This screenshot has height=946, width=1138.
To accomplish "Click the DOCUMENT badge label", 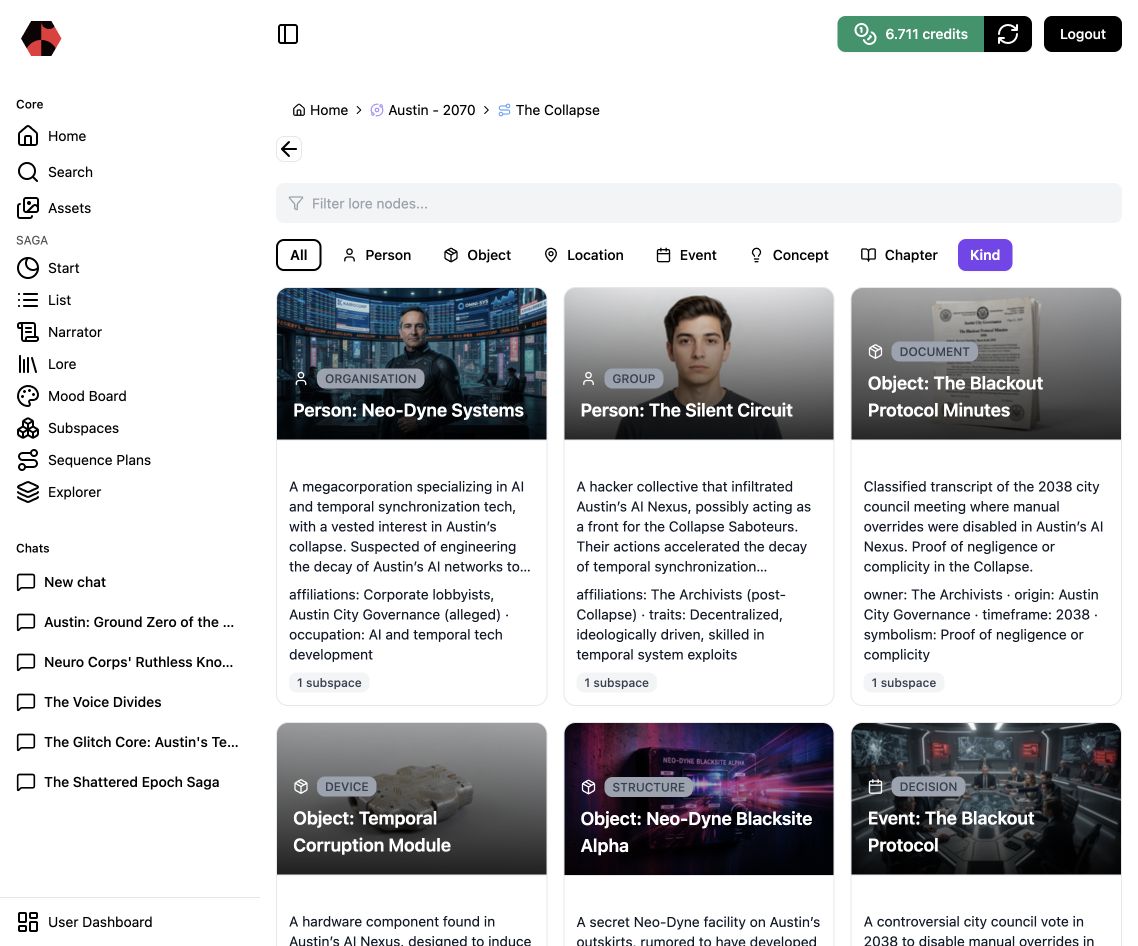I will point(934,351).
